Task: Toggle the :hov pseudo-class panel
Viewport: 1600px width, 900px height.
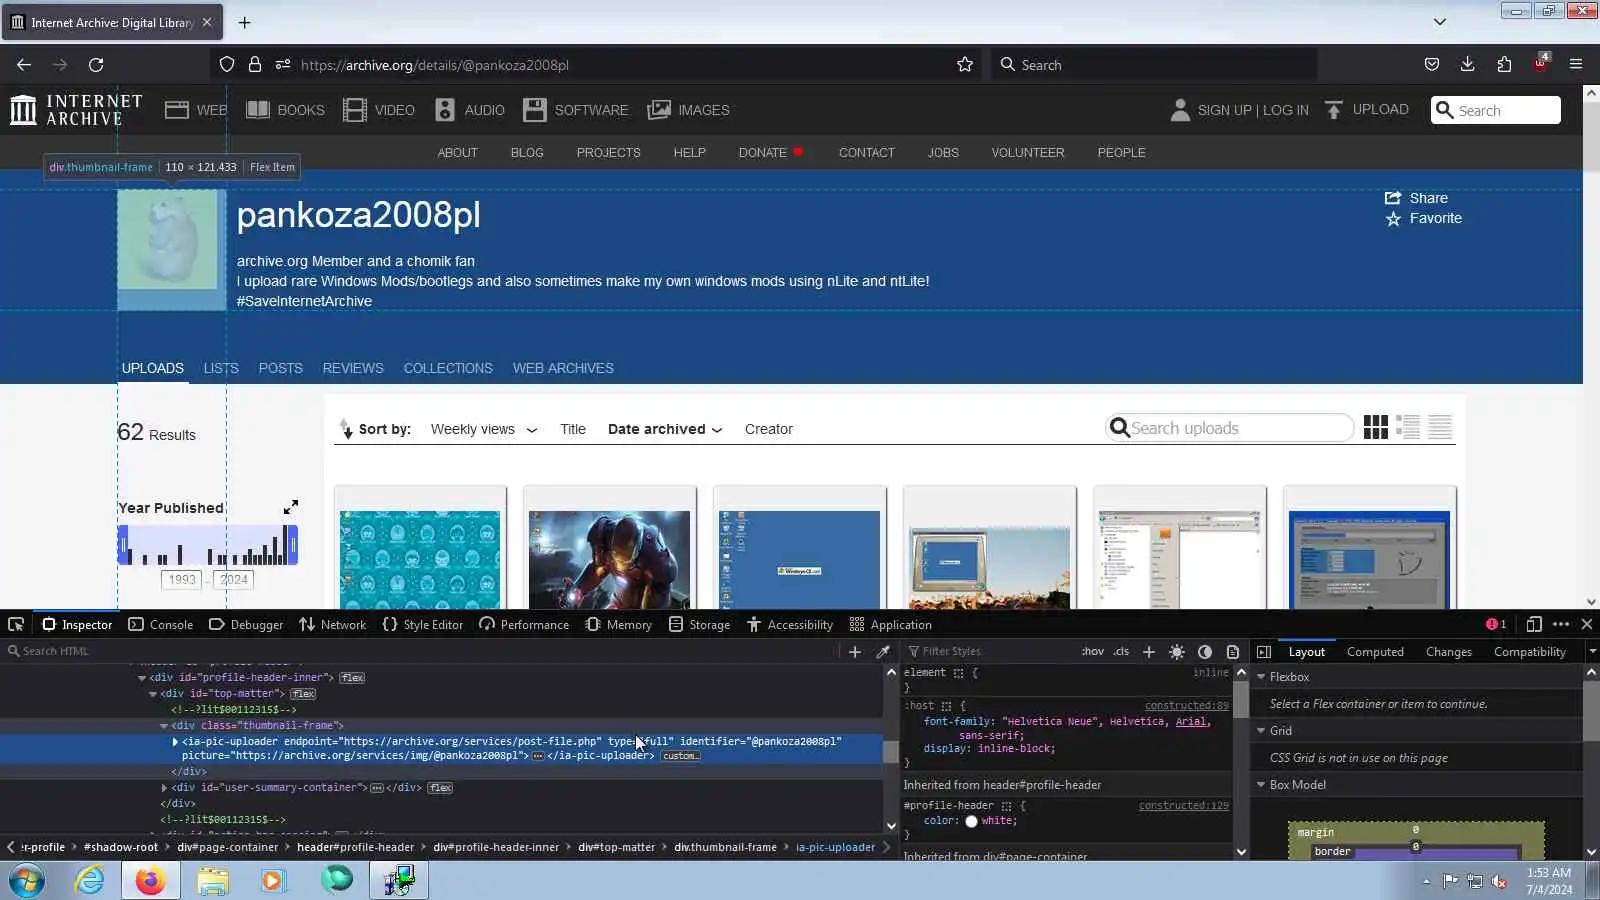Action: pyautogui.click(x=1093, y=651)
